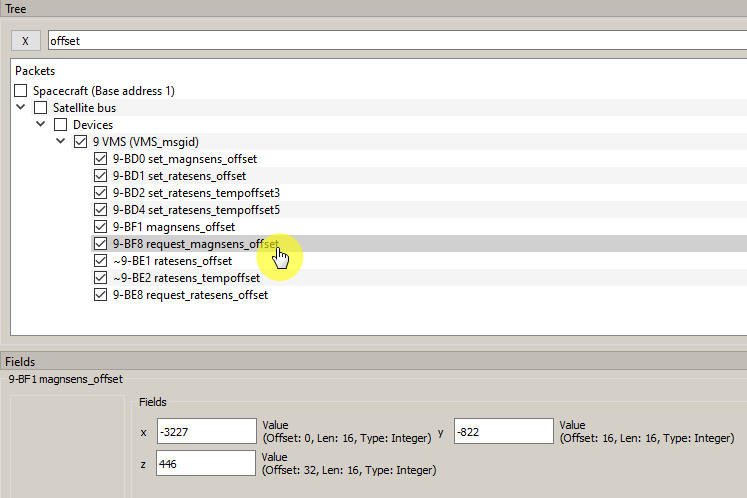Click the z field containing 446
The width and height of the screenshot is (747, 498).
coord(206,463)
